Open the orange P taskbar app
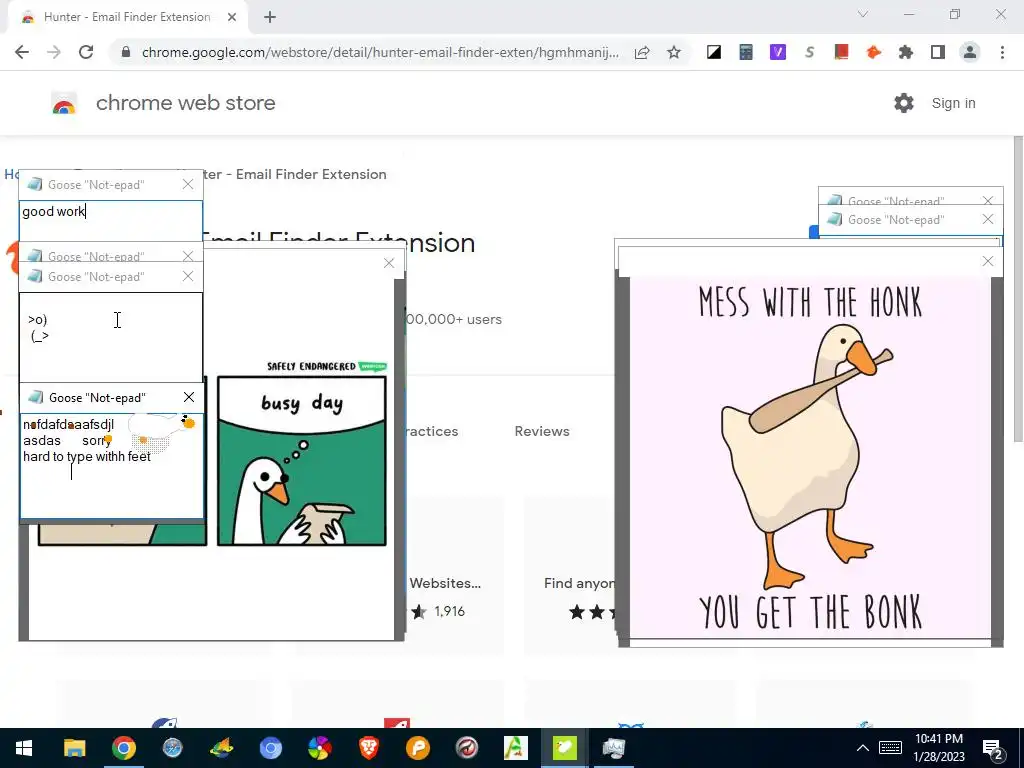 [418, 748]
